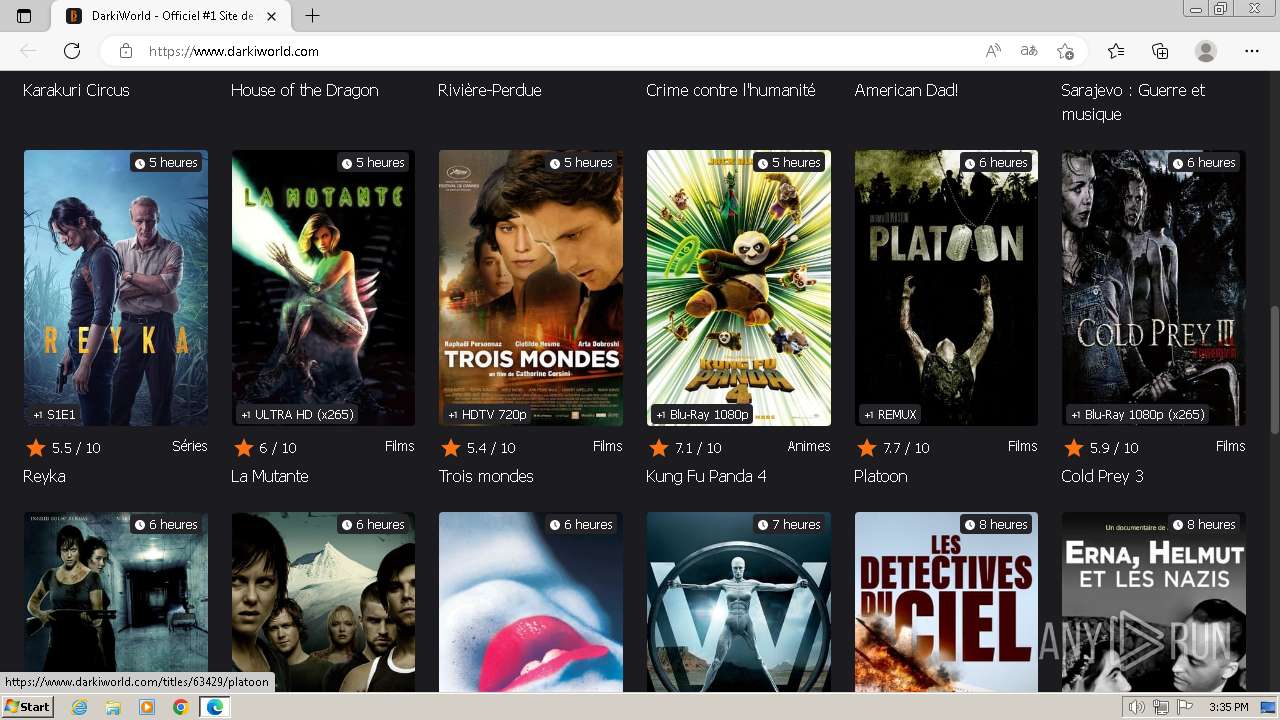View site information lock icon

[126, 51]
